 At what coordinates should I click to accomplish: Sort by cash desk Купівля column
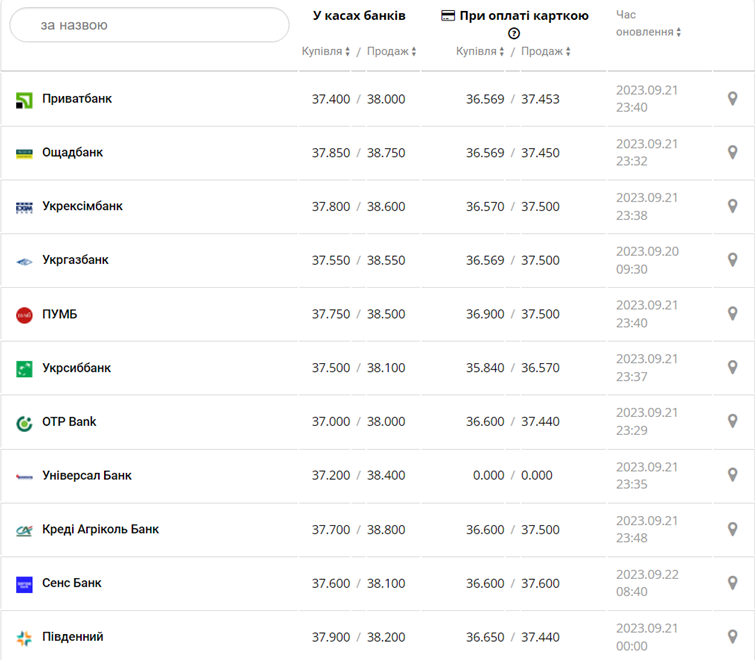click(x=326, y=51)
